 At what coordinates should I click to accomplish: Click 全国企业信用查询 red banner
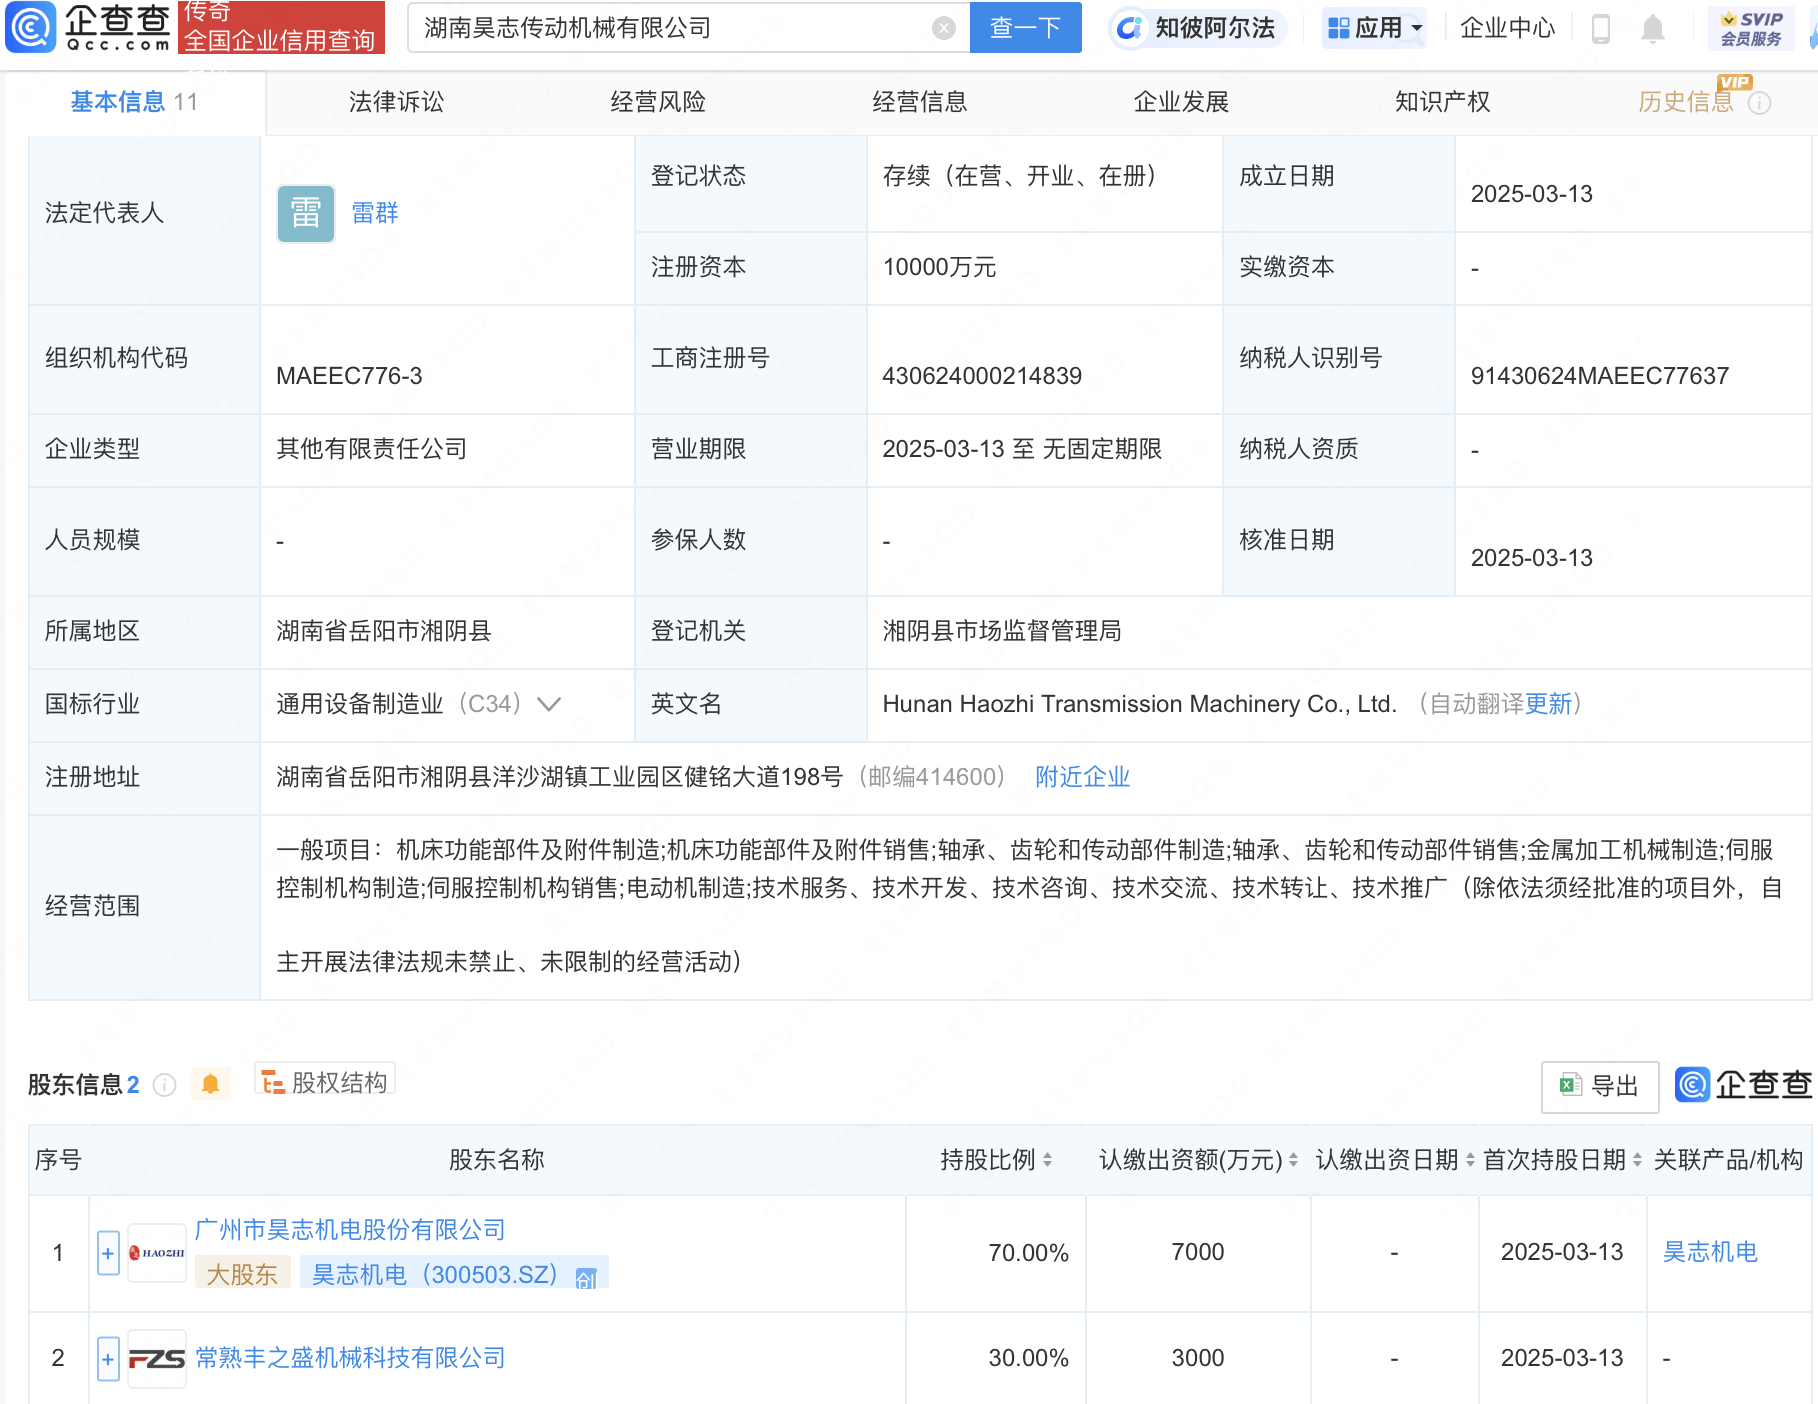point(281,27)
